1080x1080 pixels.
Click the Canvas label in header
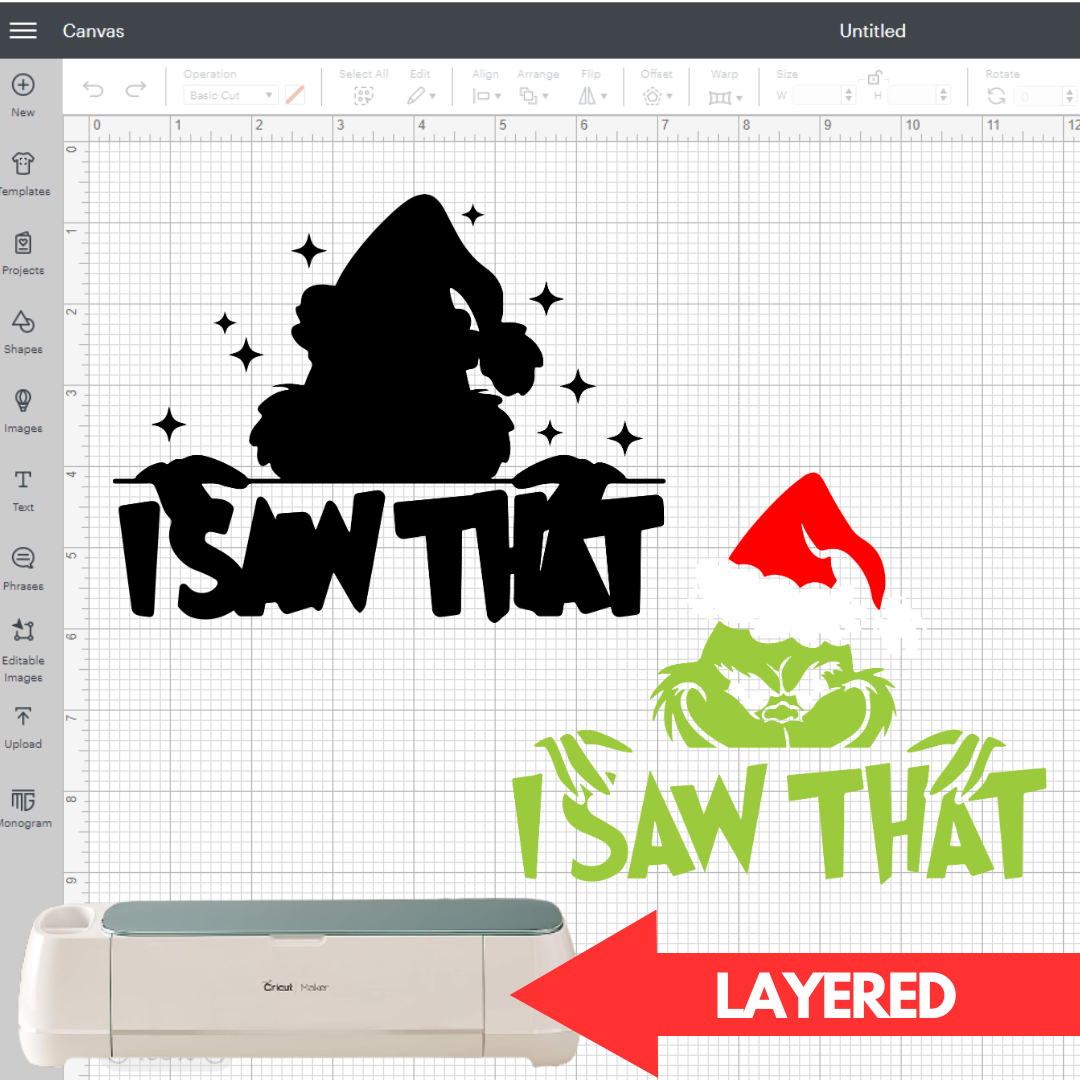[x=93, y=31]
